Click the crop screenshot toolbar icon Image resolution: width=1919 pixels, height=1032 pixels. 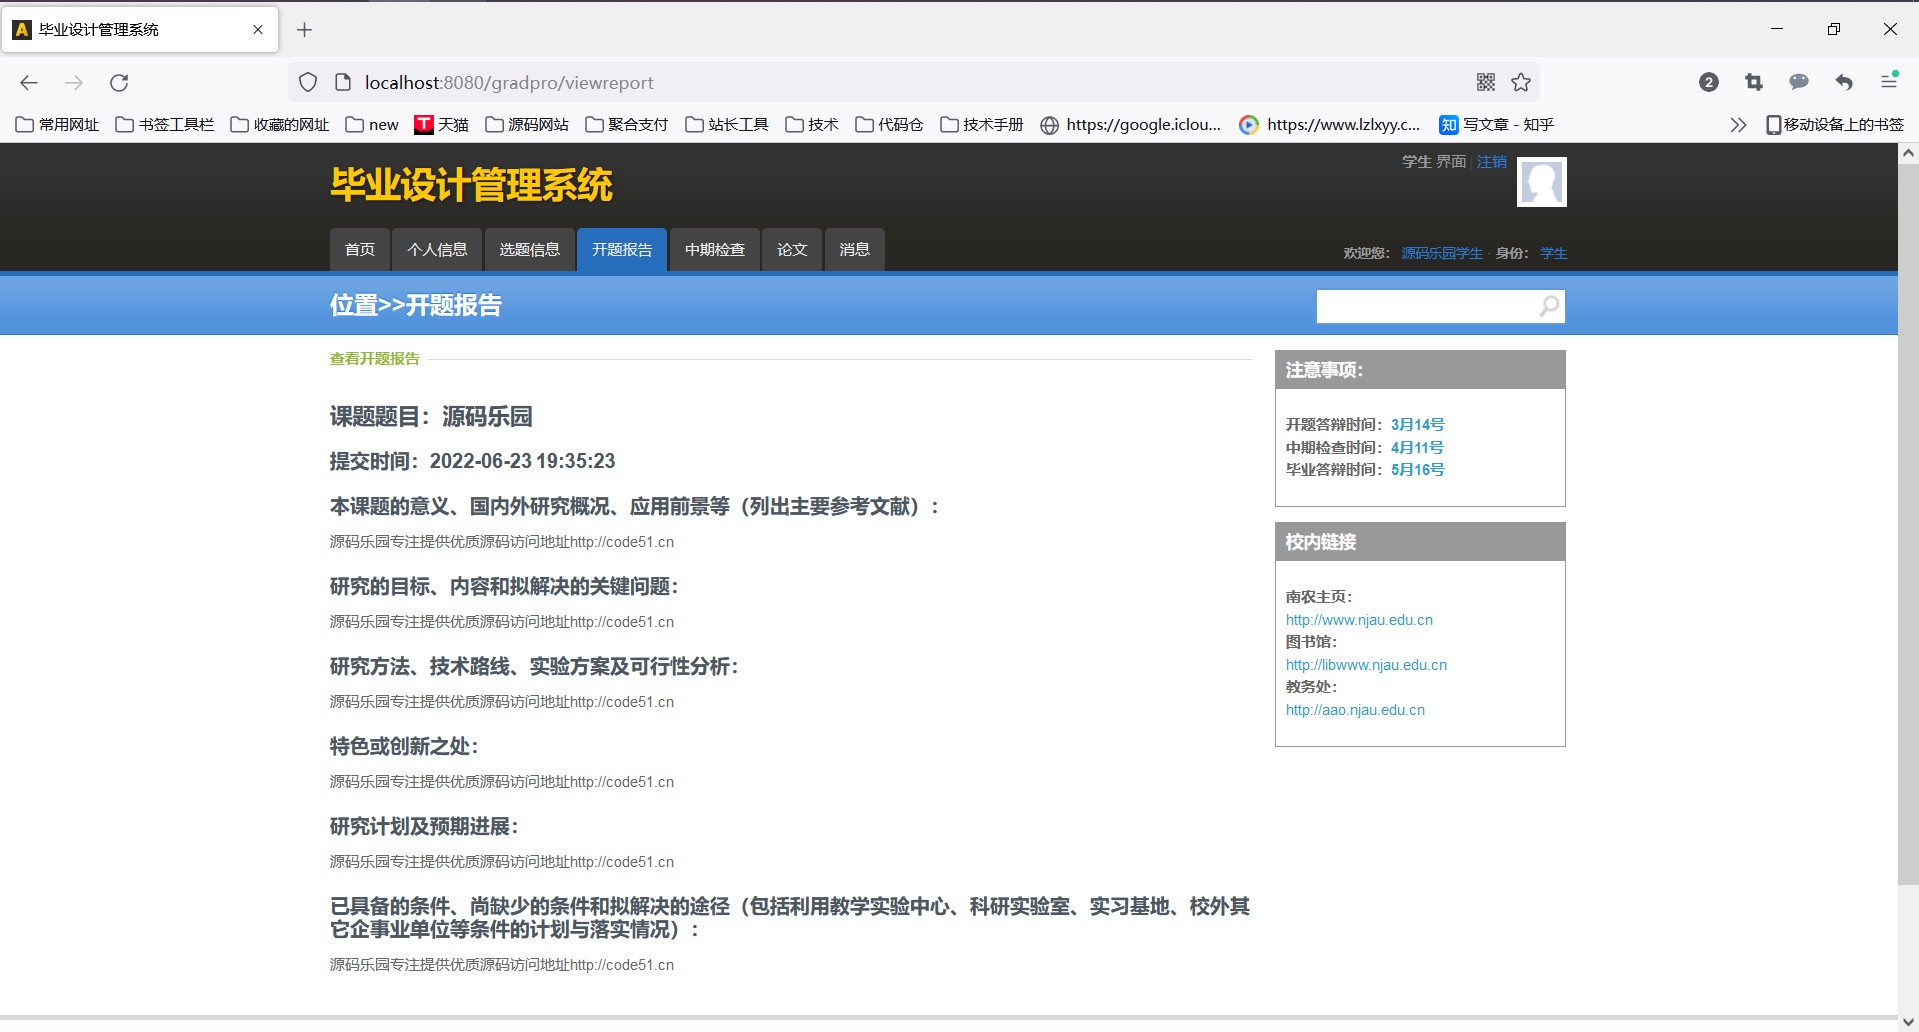tap(1754, 83)
